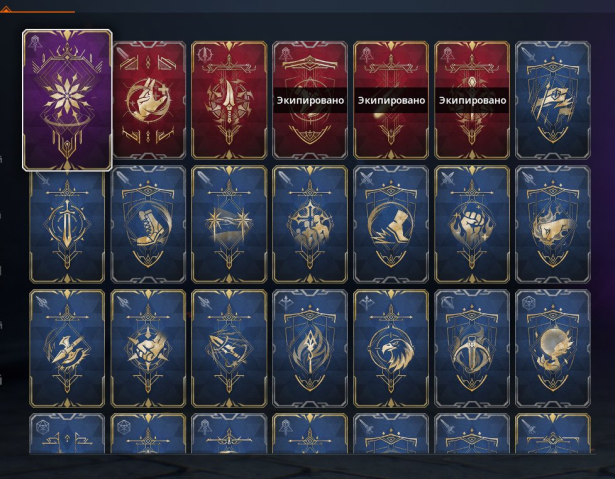Select the blue glowing orb card
The height and width of the screenshot is (479, 615).
click(553, 348)
